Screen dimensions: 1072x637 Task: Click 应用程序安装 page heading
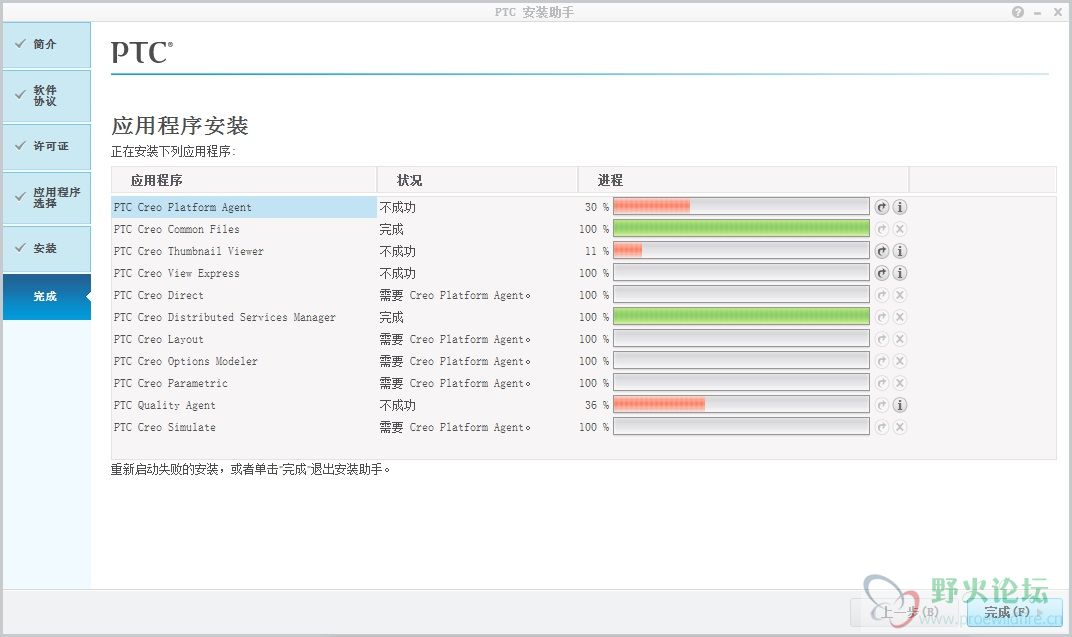click(x=180, y=126)
